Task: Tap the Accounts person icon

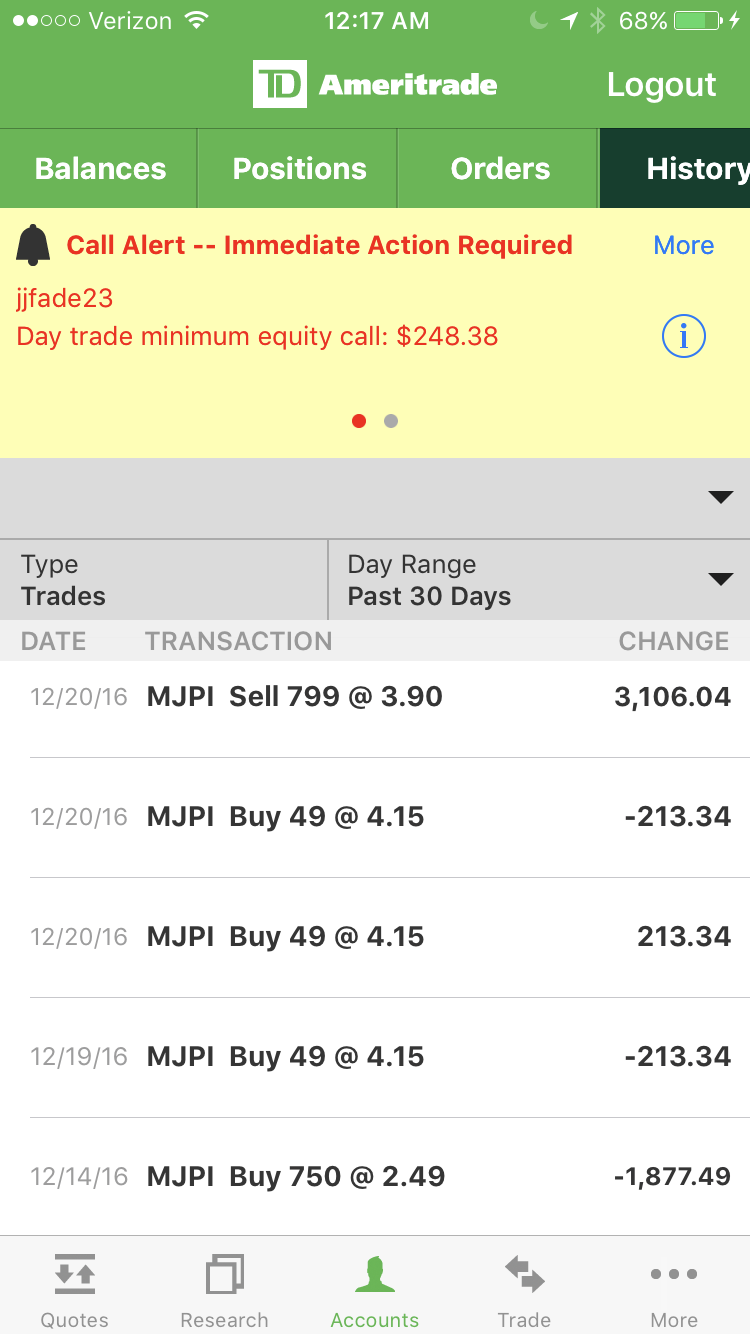Action: [x=375, y=1274]
